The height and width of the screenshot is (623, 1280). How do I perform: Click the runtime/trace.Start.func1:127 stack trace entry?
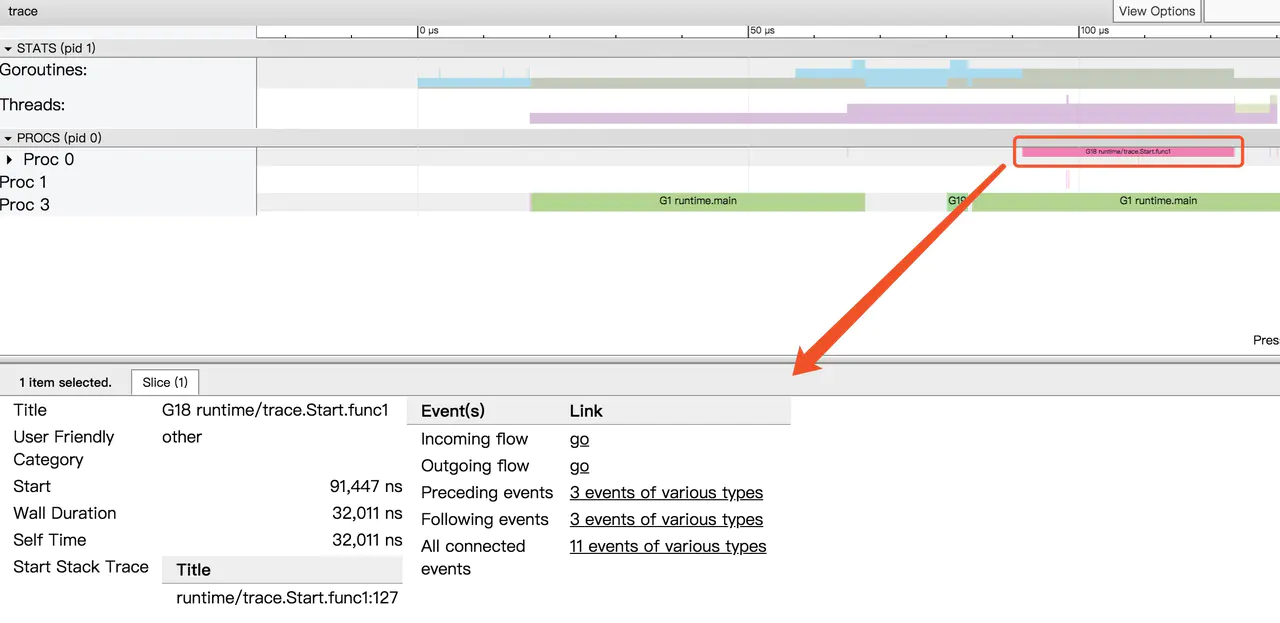(287, 598)
